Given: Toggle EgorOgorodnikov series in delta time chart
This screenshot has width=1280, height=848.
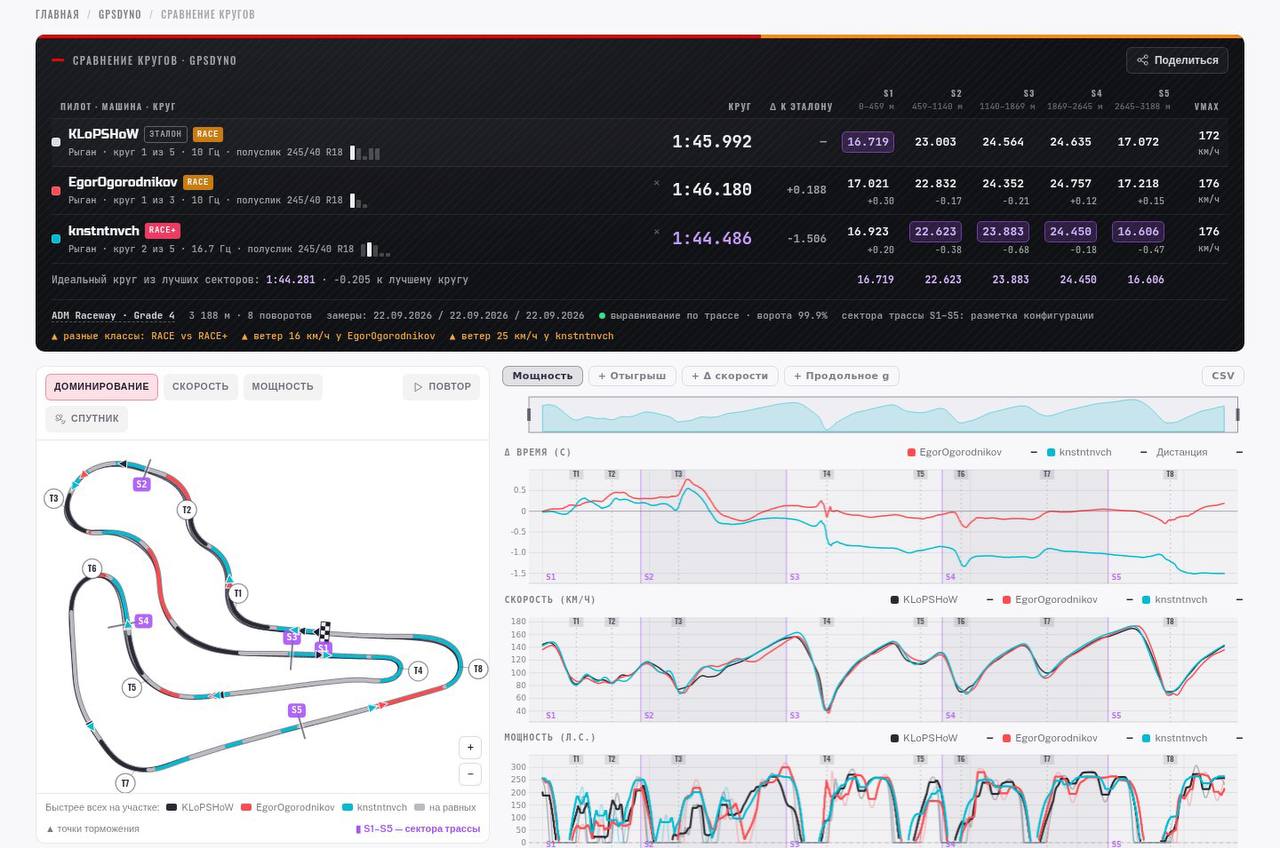Looking at the screenshot, I should click(x=955, y=452).
